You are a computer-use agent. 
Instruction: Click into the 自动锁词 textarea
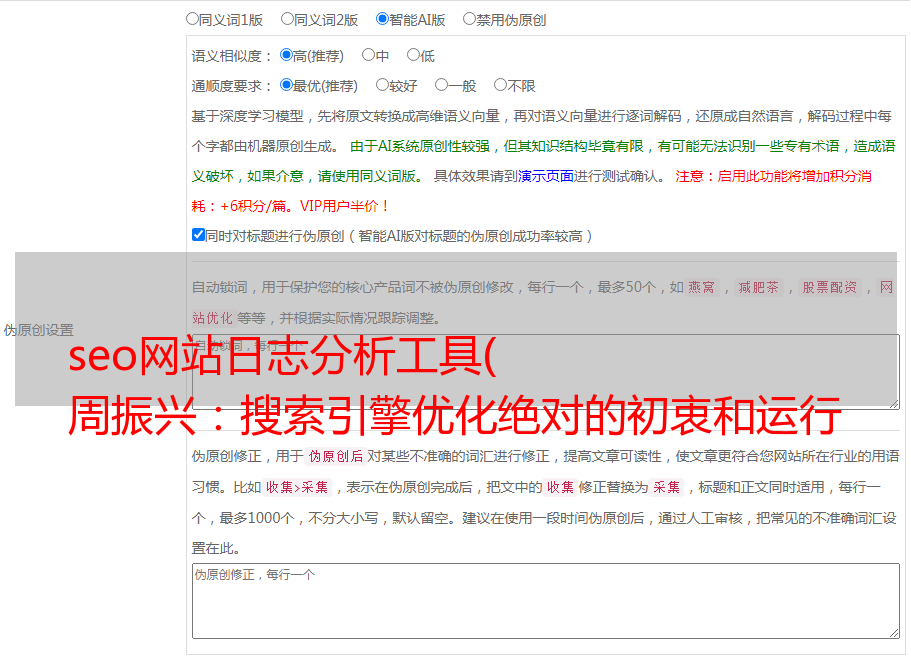point(546,372)
